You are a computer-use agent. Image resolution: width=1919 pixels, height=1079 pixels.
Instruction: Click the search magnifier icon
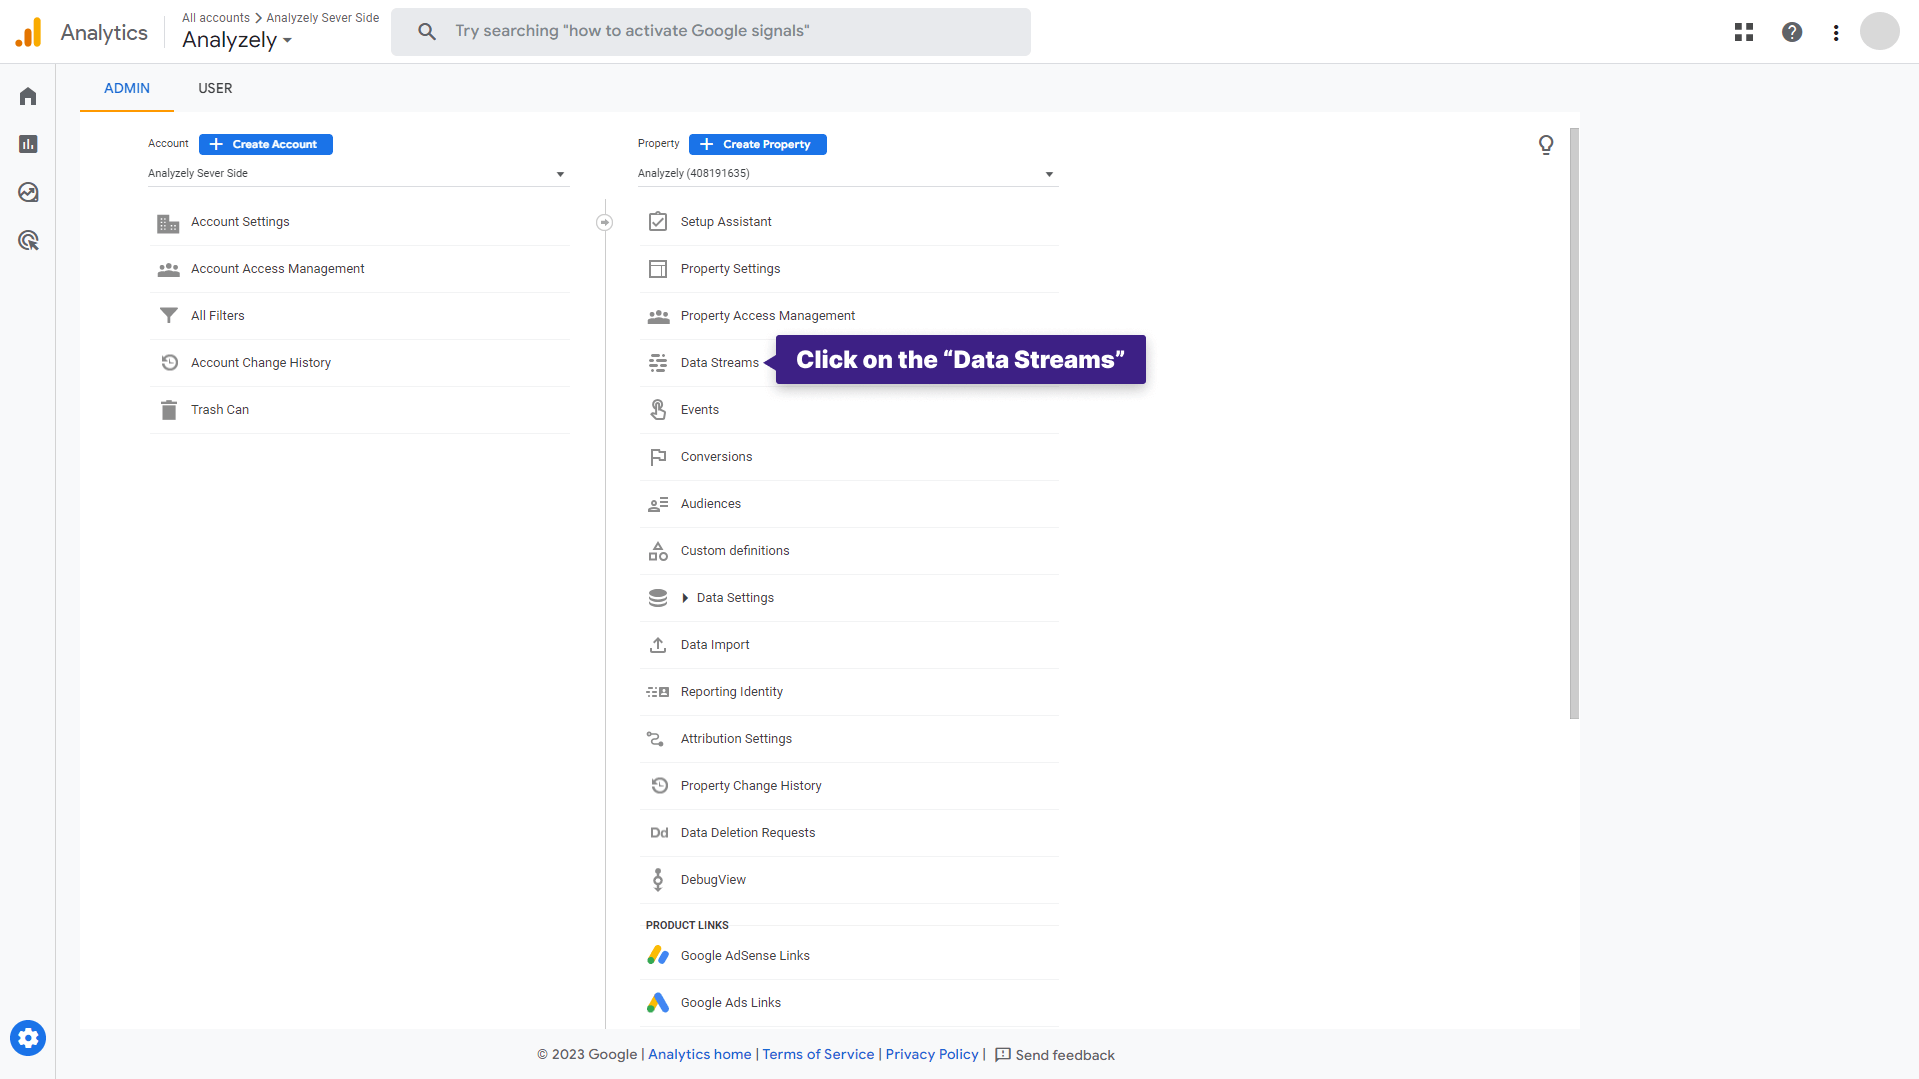tap(427, 32)
